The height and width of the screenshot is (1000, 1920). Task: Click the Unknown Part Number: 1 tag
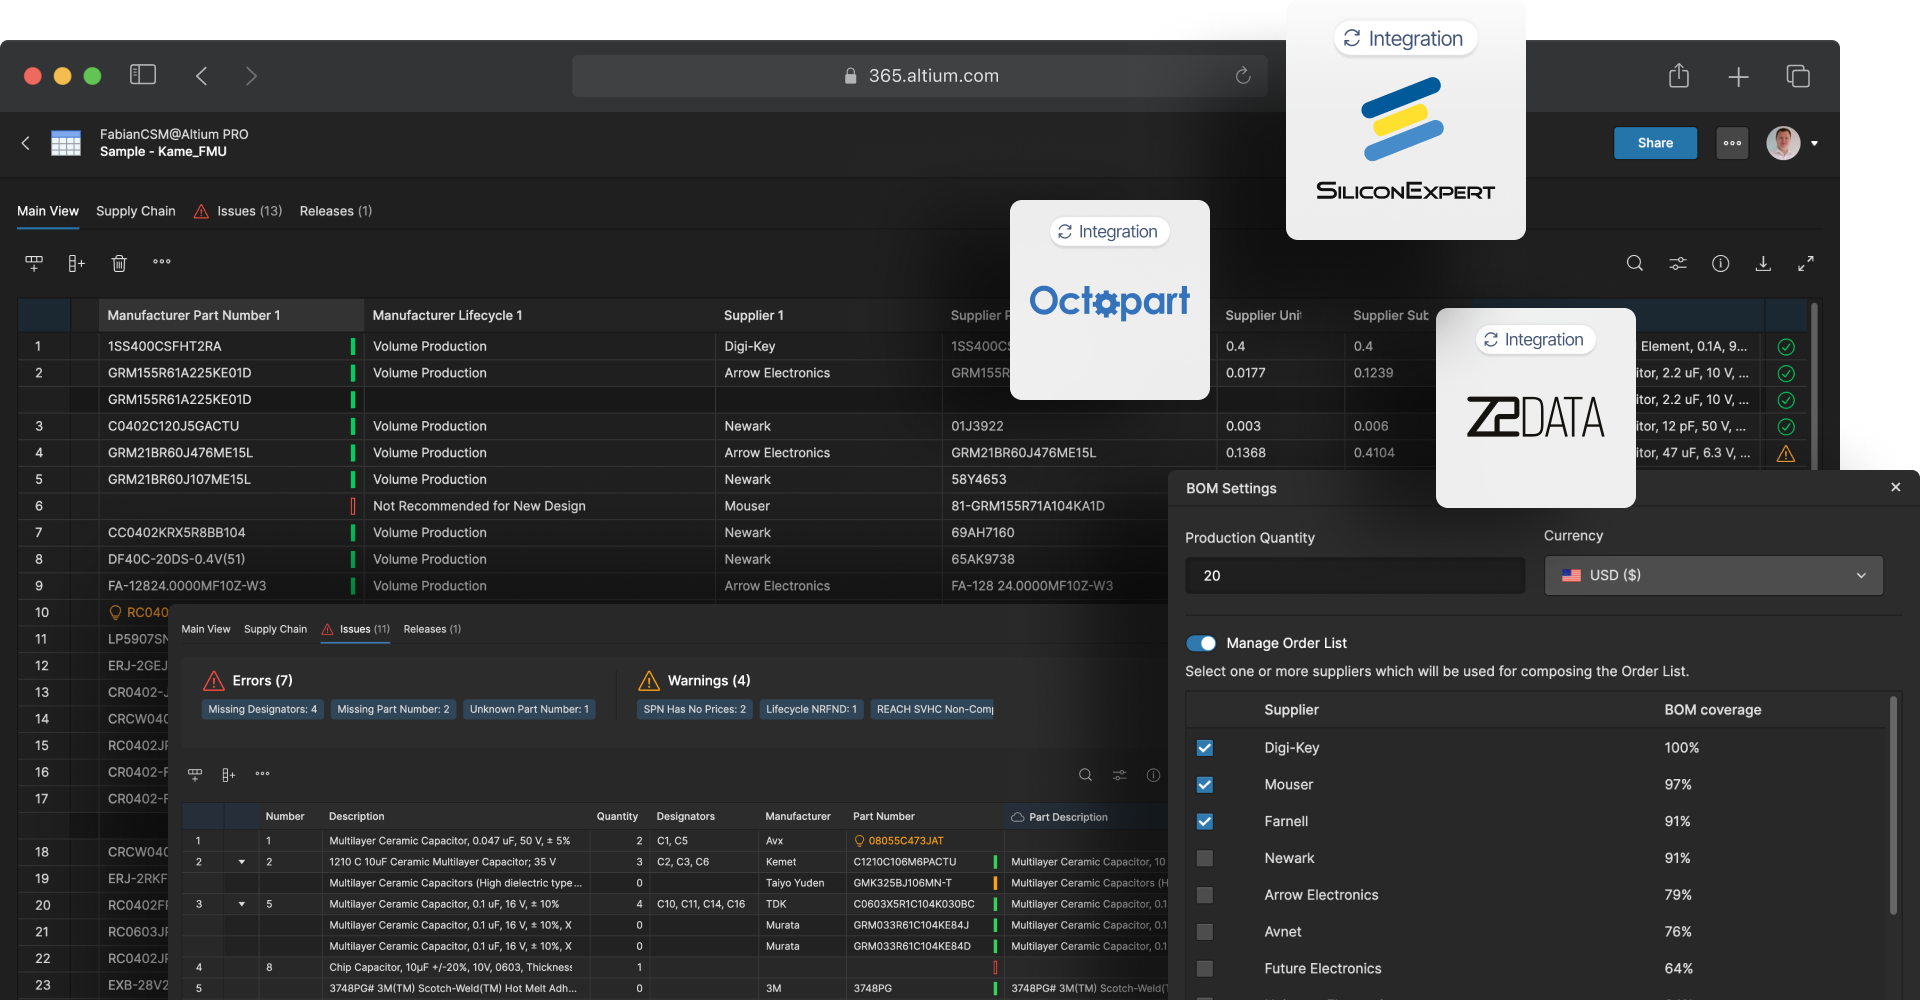(529, 709)
